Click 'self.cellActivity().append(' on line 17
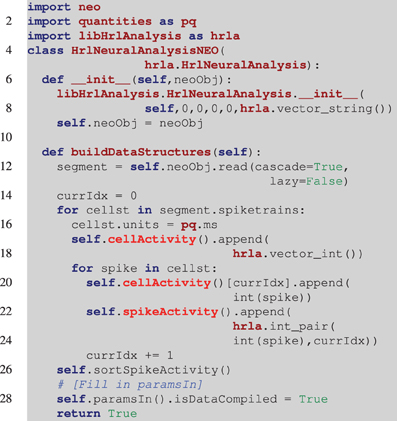This screenshot has height=421, width=397. (x=170, y=239)
